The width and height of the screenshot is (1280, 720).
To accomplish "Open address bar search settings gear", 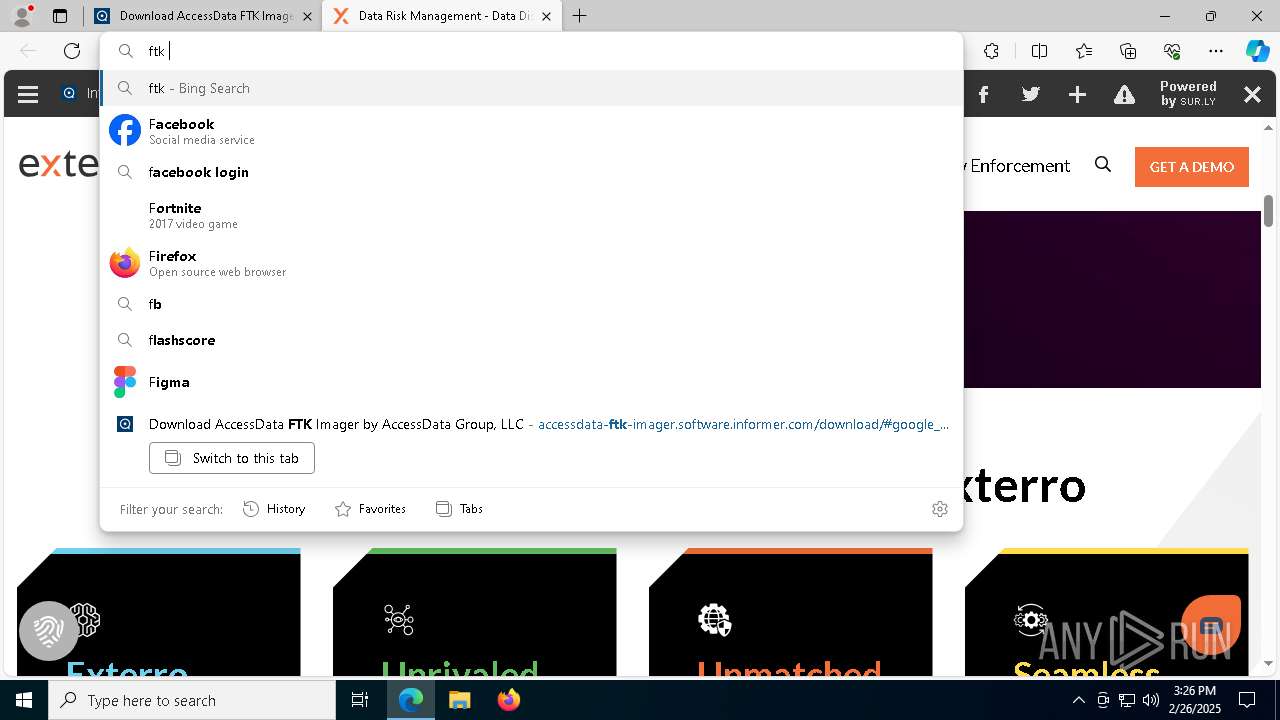I will pos(939,509).
